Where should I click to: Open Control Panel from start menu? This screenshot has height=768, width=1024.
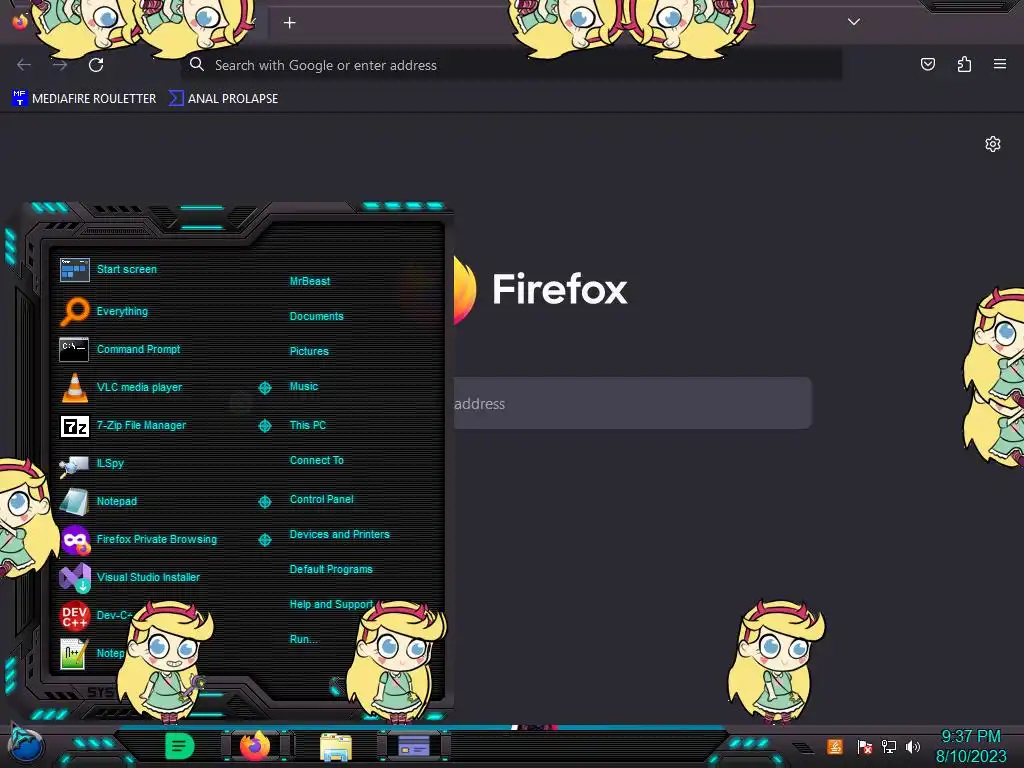[321, 499]
